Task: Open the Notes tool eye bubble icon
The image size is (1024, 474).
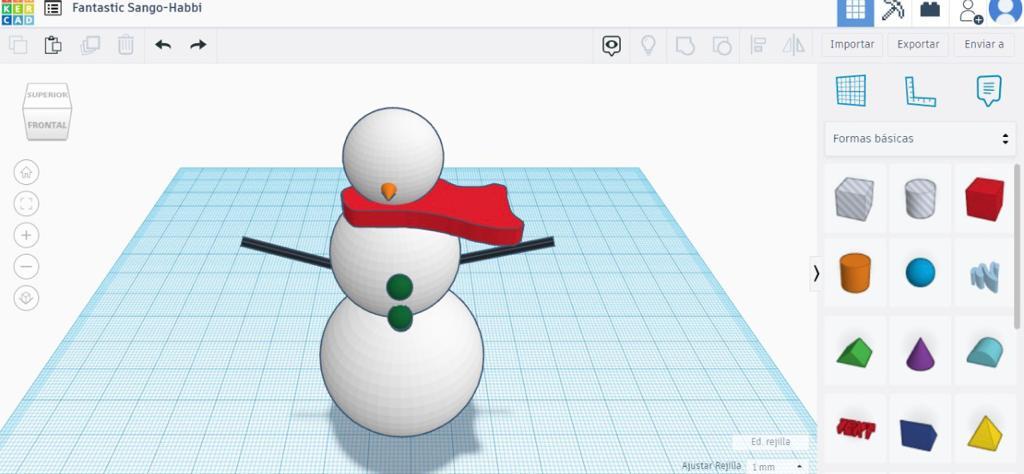Action: (611, 45)
